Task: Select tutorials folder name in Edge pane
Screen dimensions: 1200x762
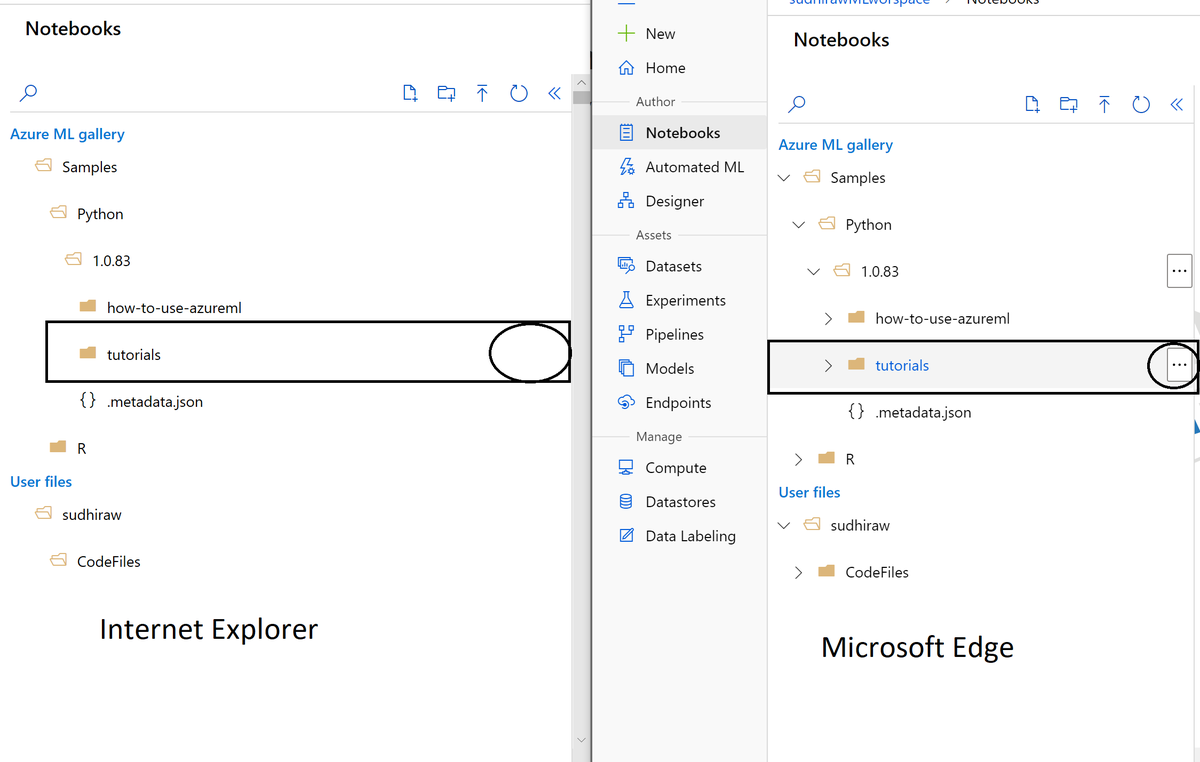Action: (x=902, y=365)
